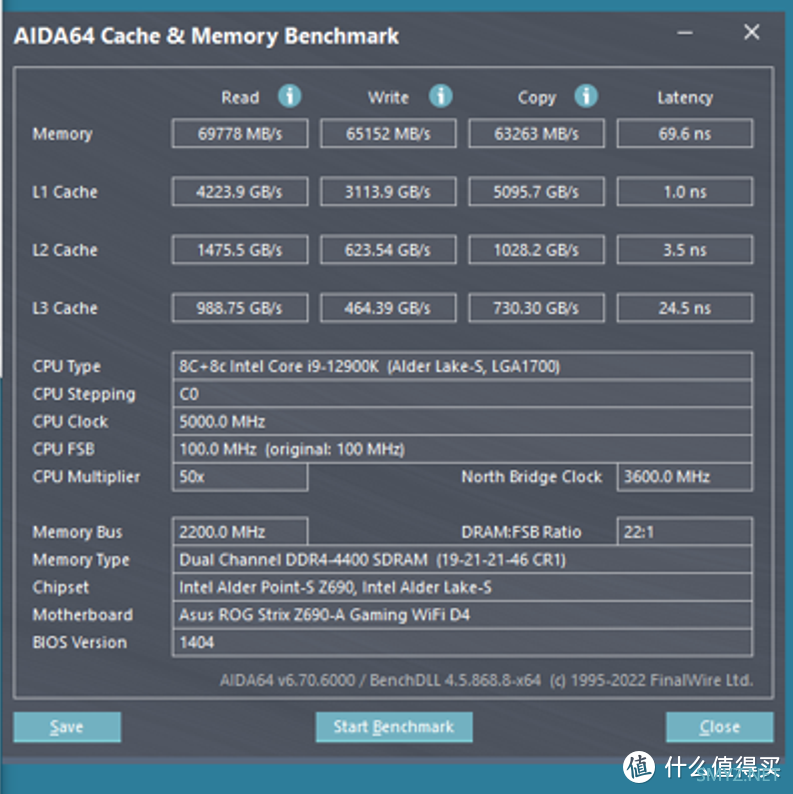
Task: Click the L3 Cache row label
Action: tap(65, 308)
